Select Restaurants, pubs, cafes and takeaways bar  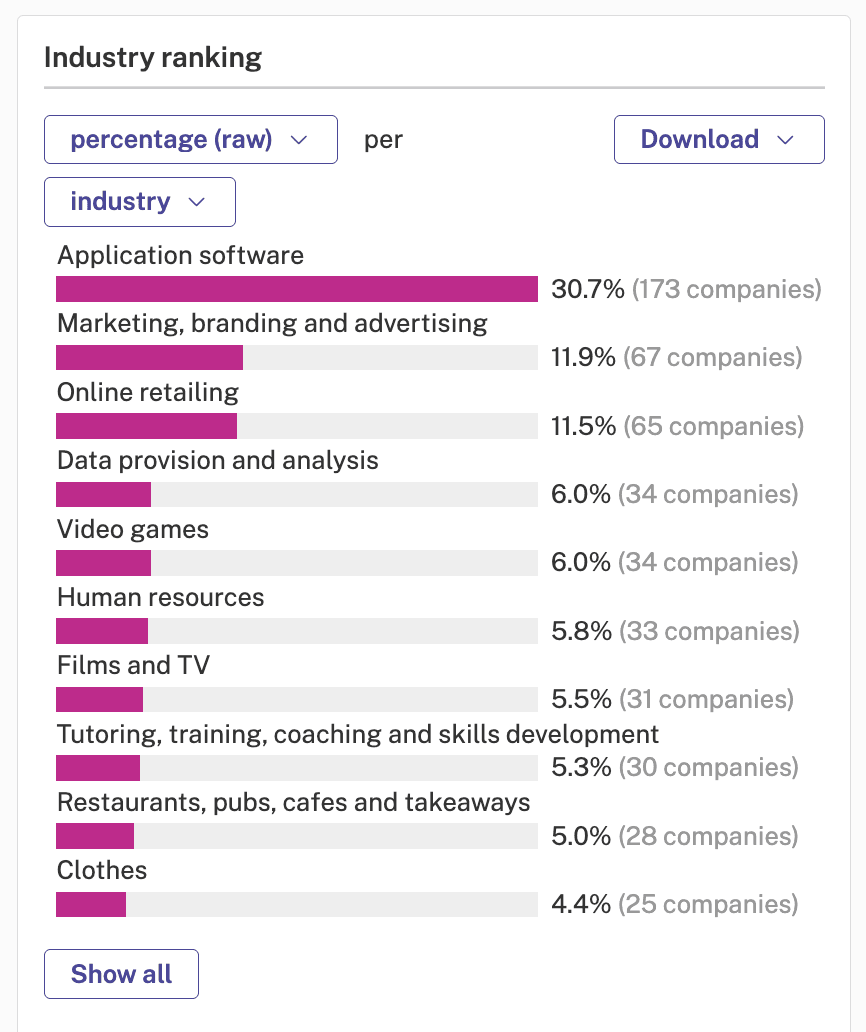[x=297, y=836]
